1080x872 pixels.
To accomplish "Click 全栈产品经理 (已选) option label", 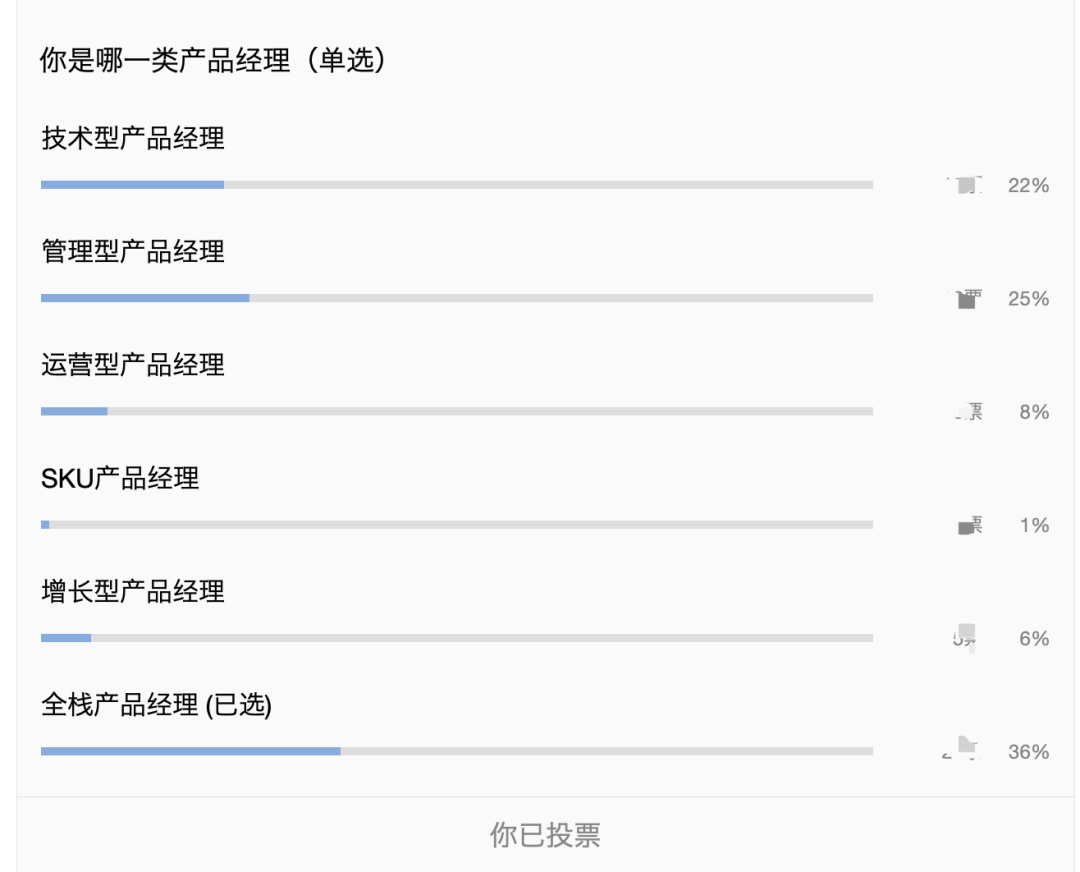I will [156, 705].
